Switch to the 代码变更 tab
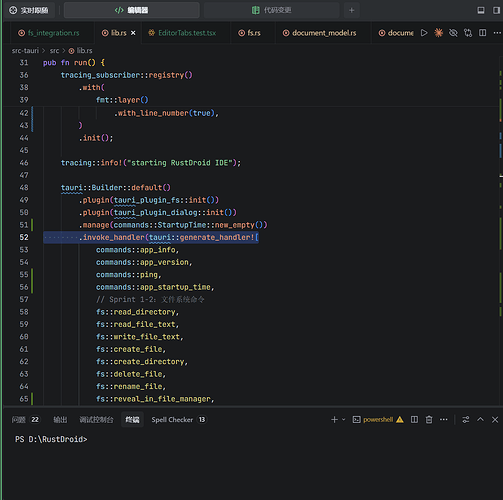The height and width of the screenshot is (500, 503). [271, 10]
